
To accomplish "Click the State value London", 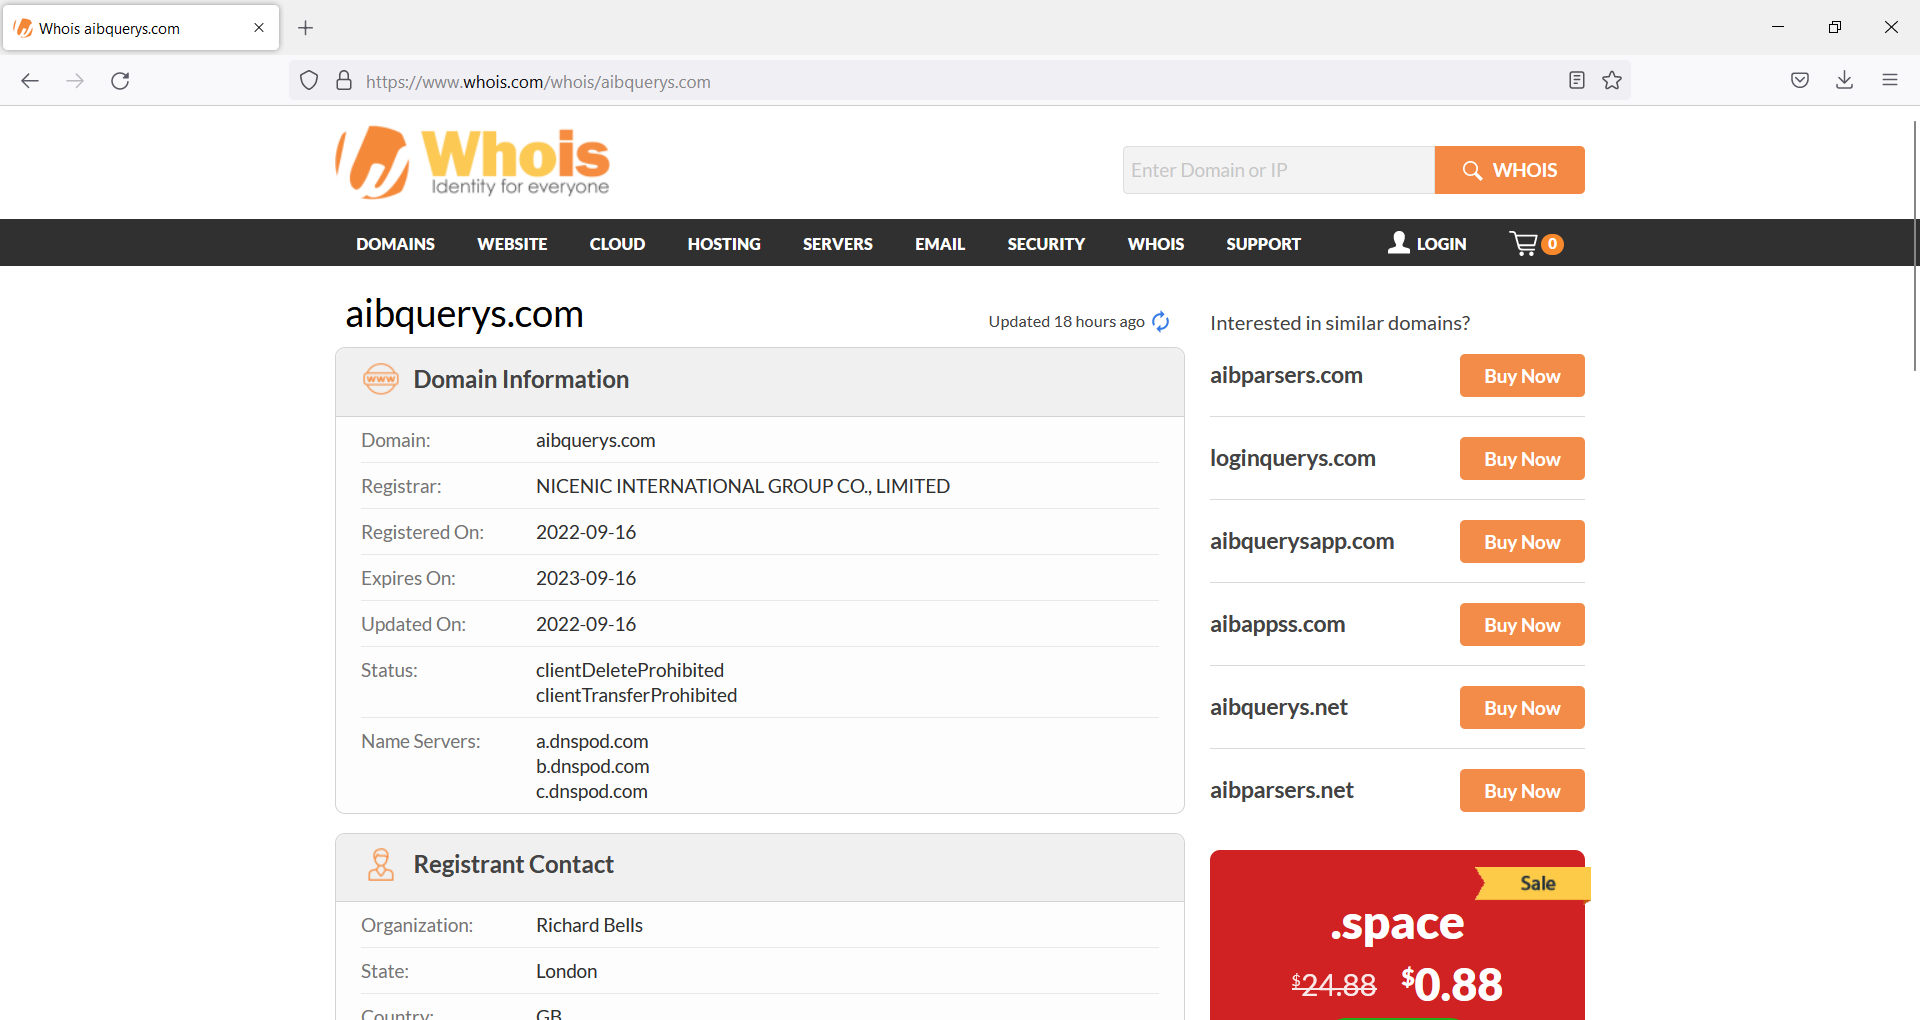I will 566,971.
